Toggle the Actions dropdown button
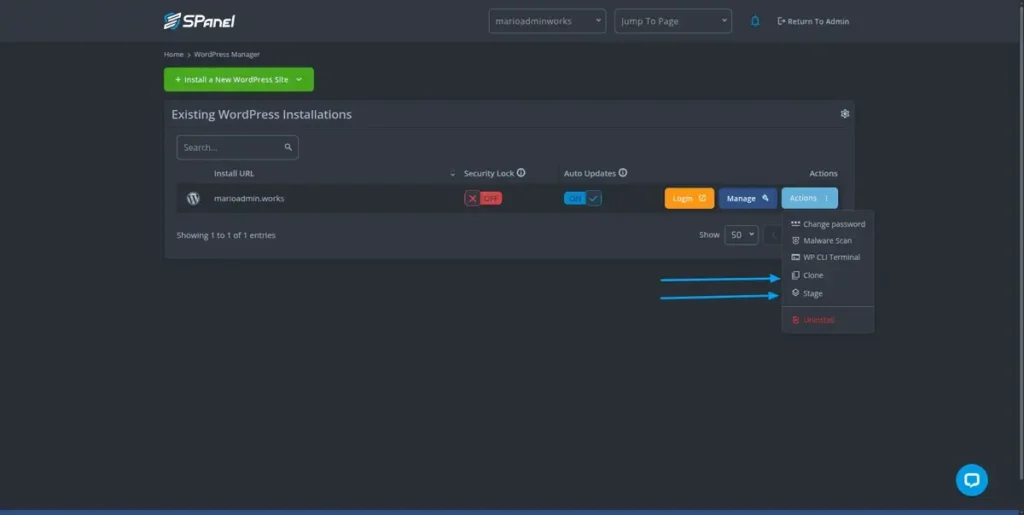The image size is (1024, 515). tap(810, 198)
